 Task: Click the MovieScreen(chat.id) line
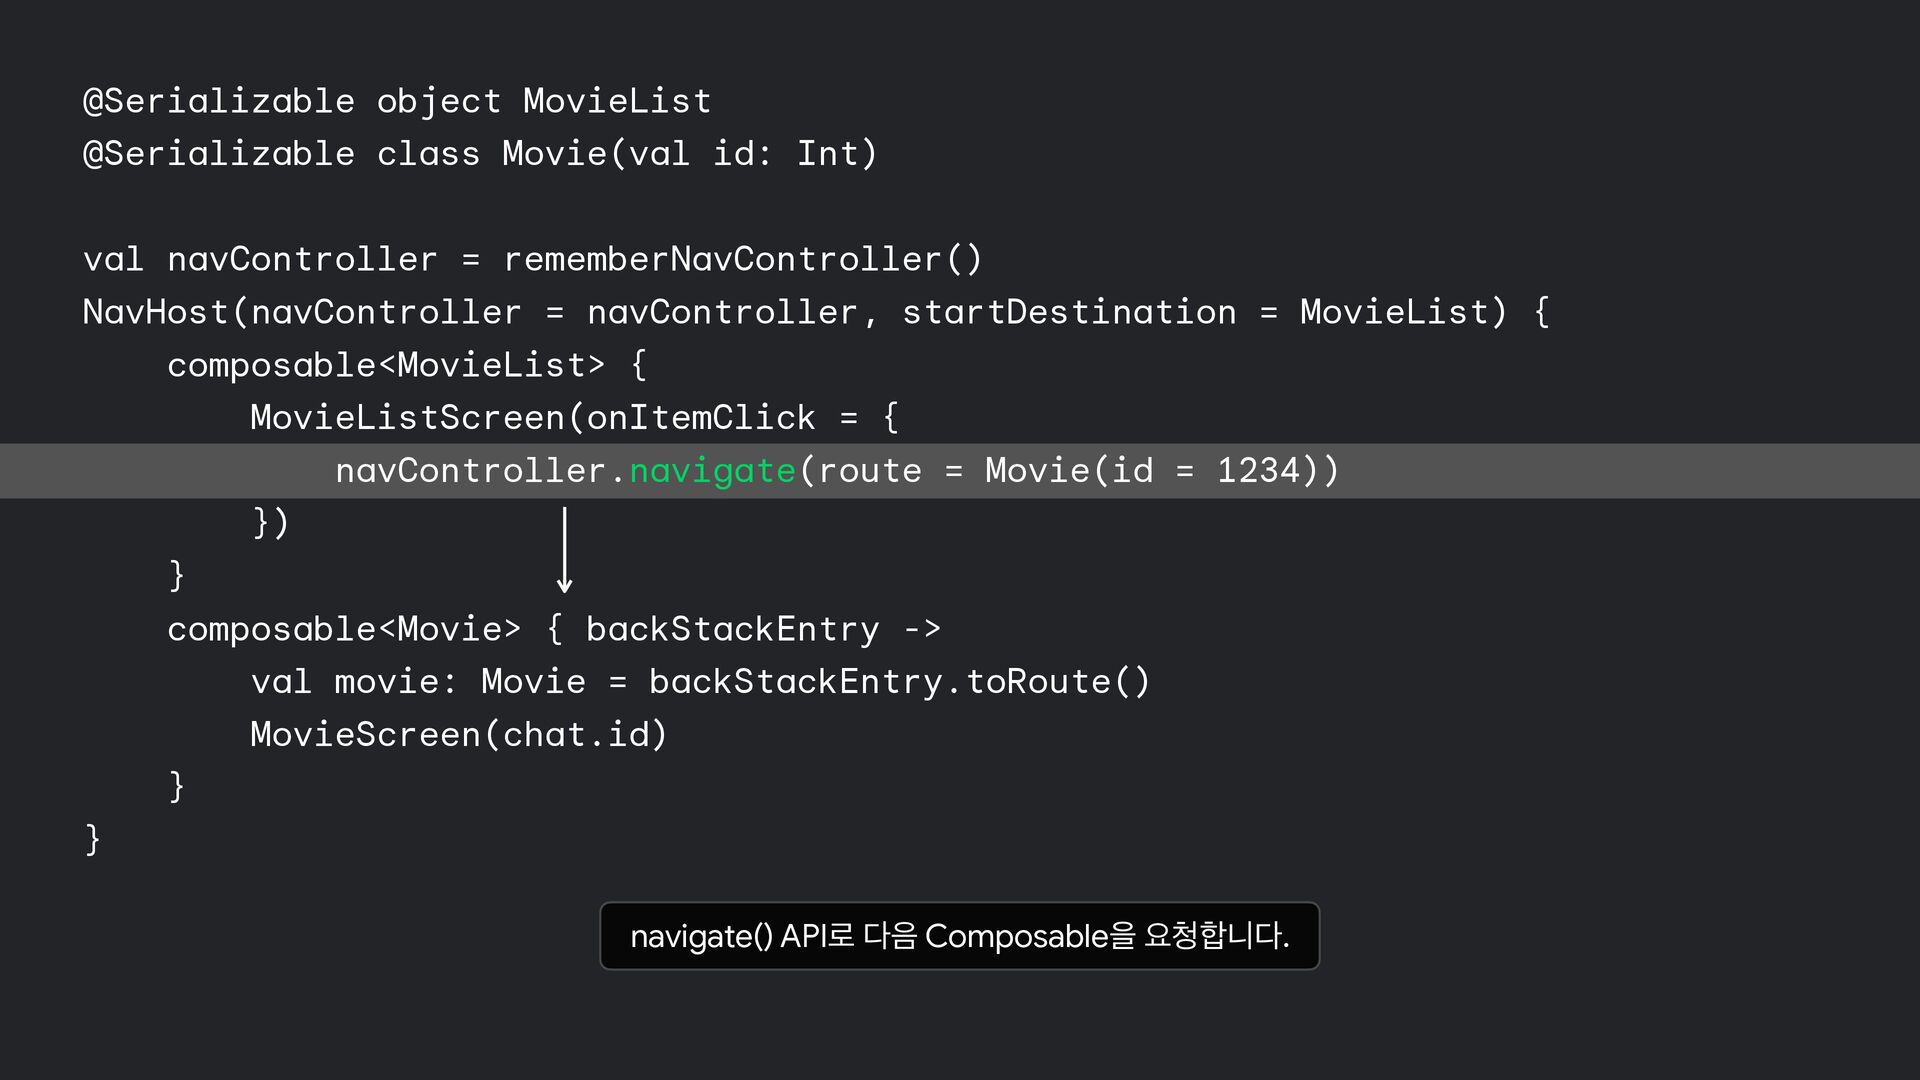[x=458, y=735]
